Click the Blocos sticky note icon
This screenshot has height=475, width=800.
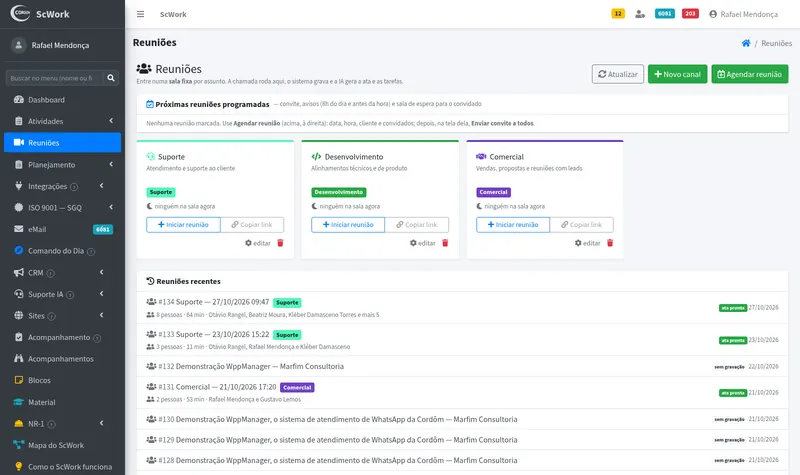pyautogui.click(x=19, y=380)
